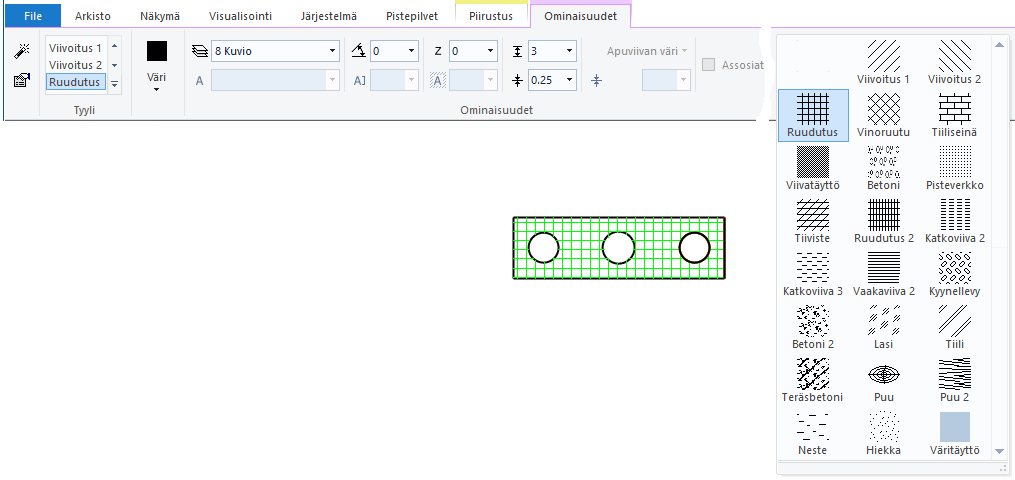Open the Z value dropdown
The width and height of the screenshot is (1015, 480).
pos(489,51)
